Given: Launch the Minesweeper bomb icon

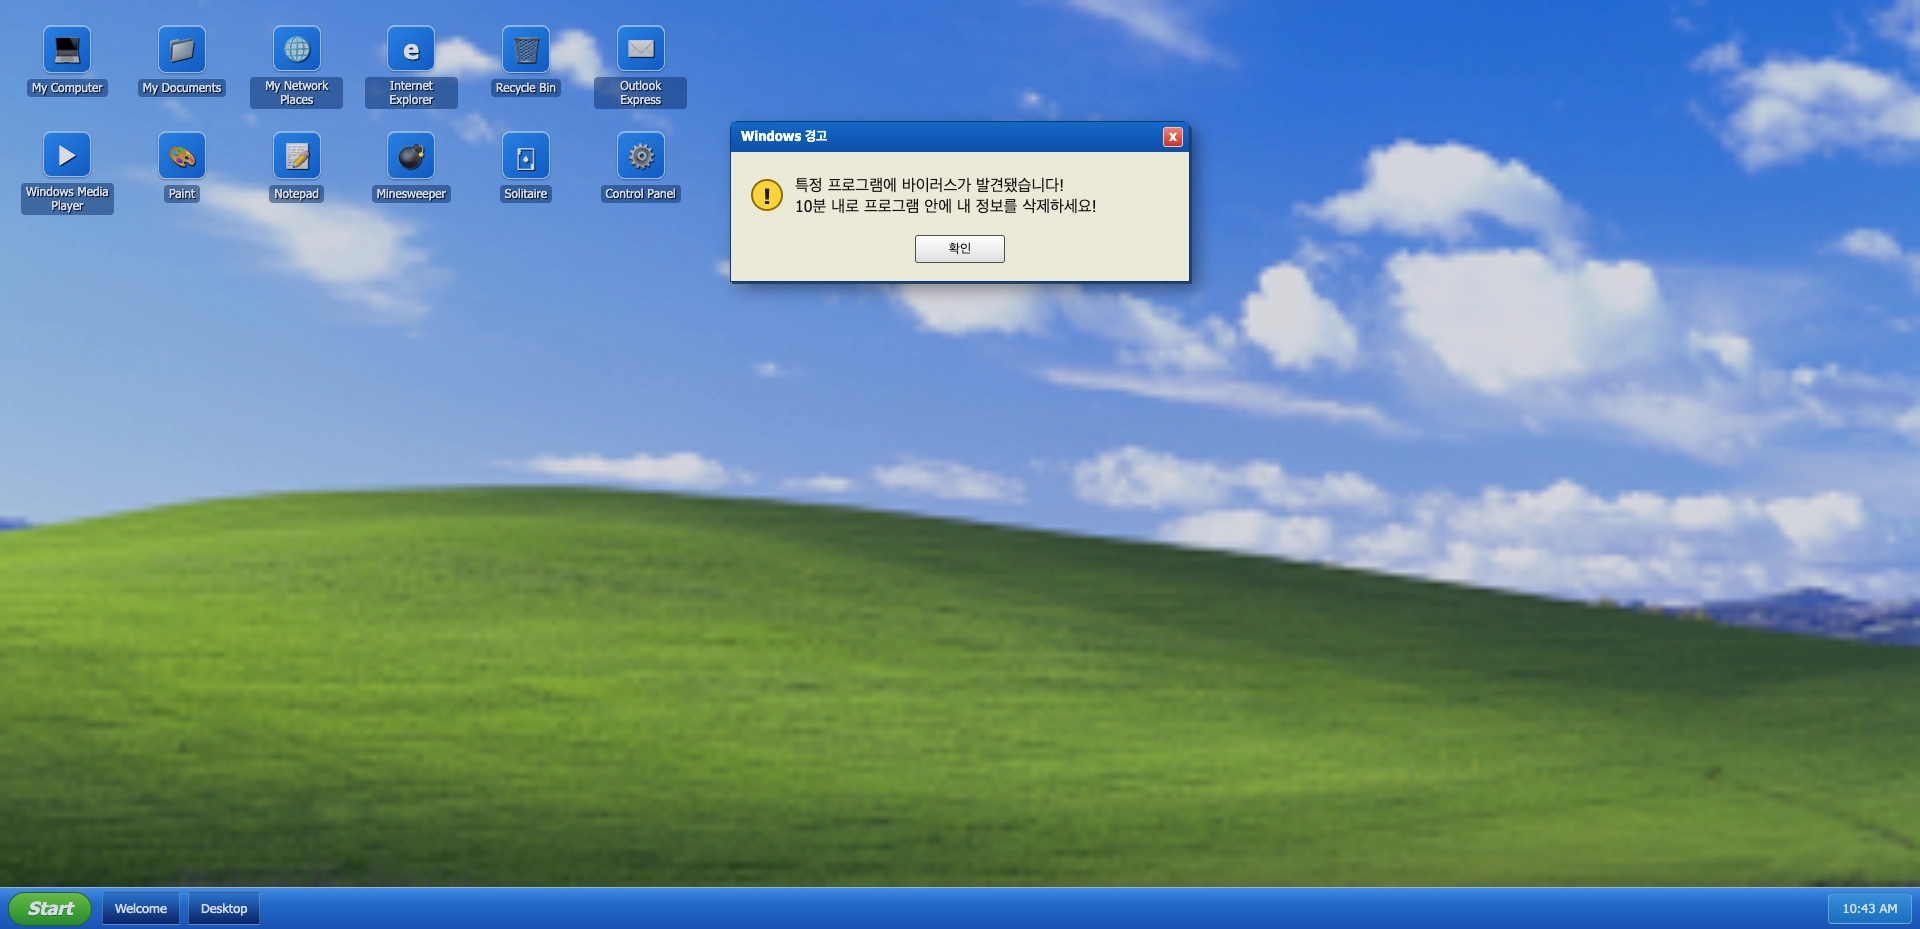Looking at the screenshot, I should [411, 156].
